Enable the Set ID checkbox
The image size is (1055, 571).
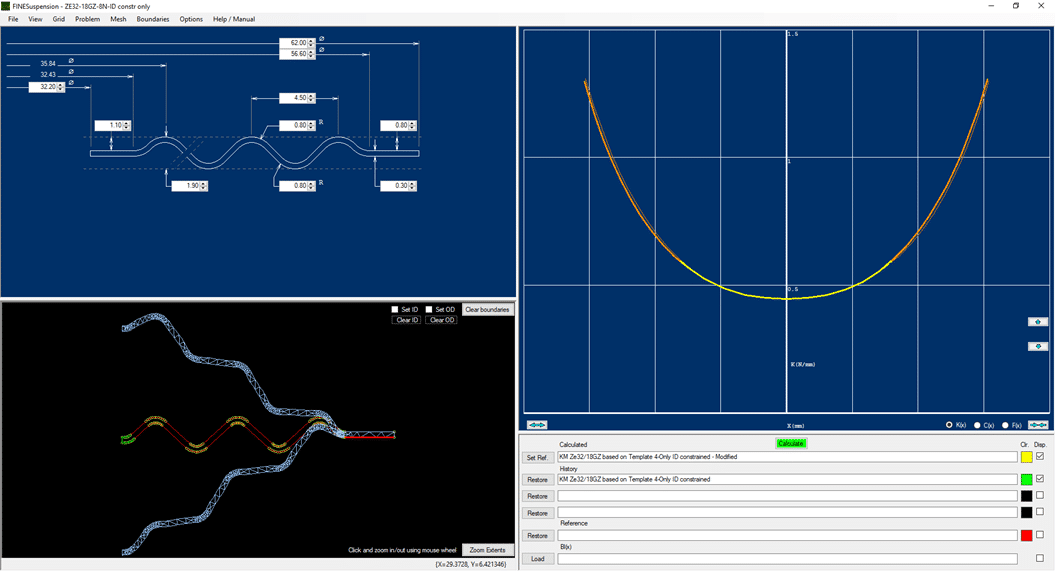coord(395,310)
